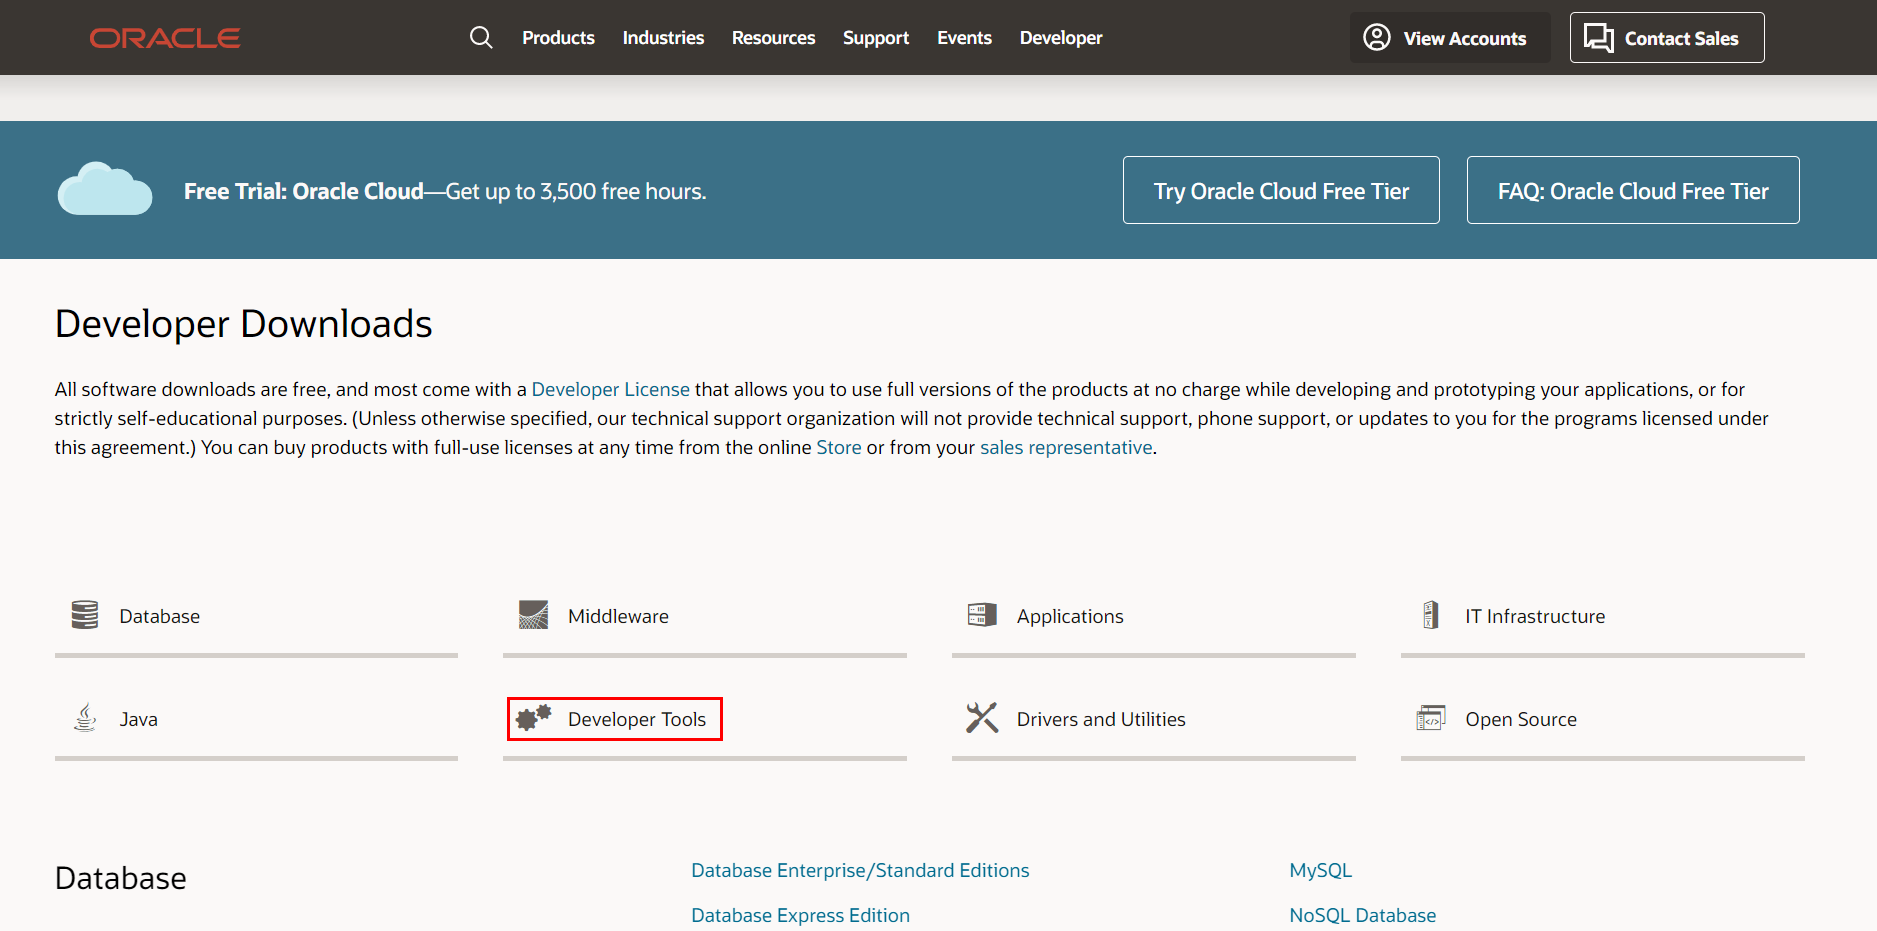
Task: Click the Developer Downloads heading
Action: pos(243,324)
